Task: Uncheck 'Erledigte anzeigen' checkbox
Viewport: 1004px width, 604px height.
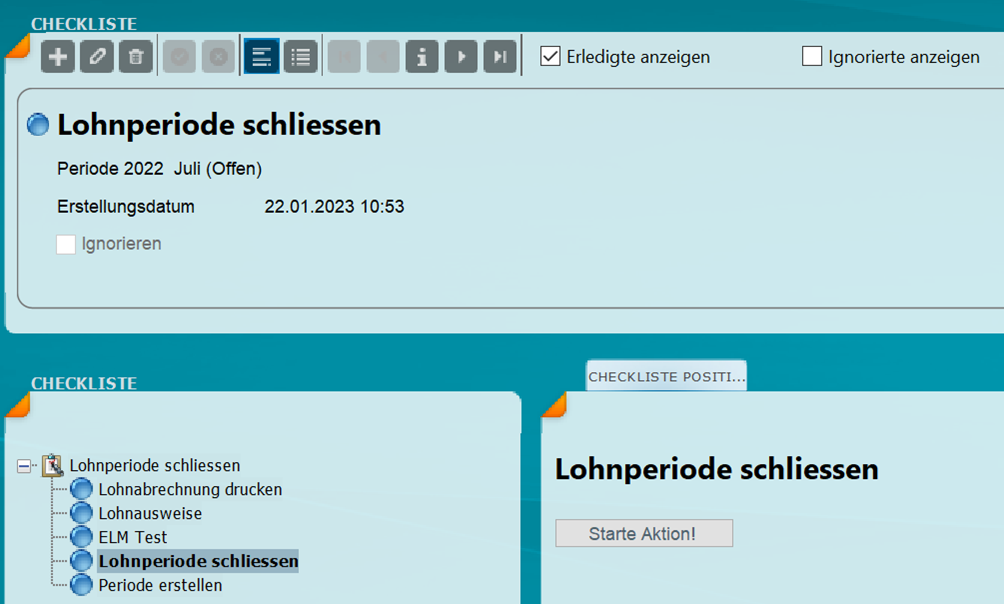Action: click(x=550, y=57)
